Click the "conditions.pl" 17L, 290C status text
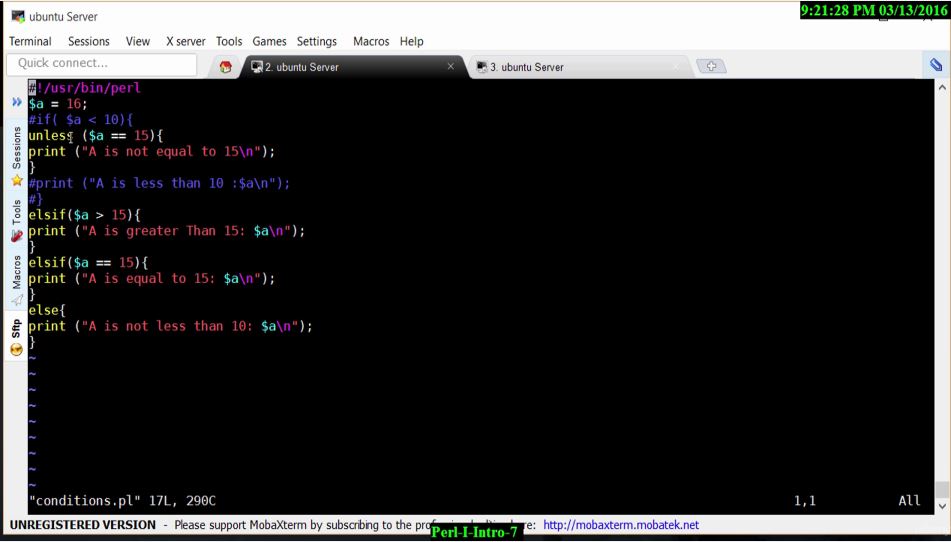This screenshot has height=542, width=951. pos(122,501)
